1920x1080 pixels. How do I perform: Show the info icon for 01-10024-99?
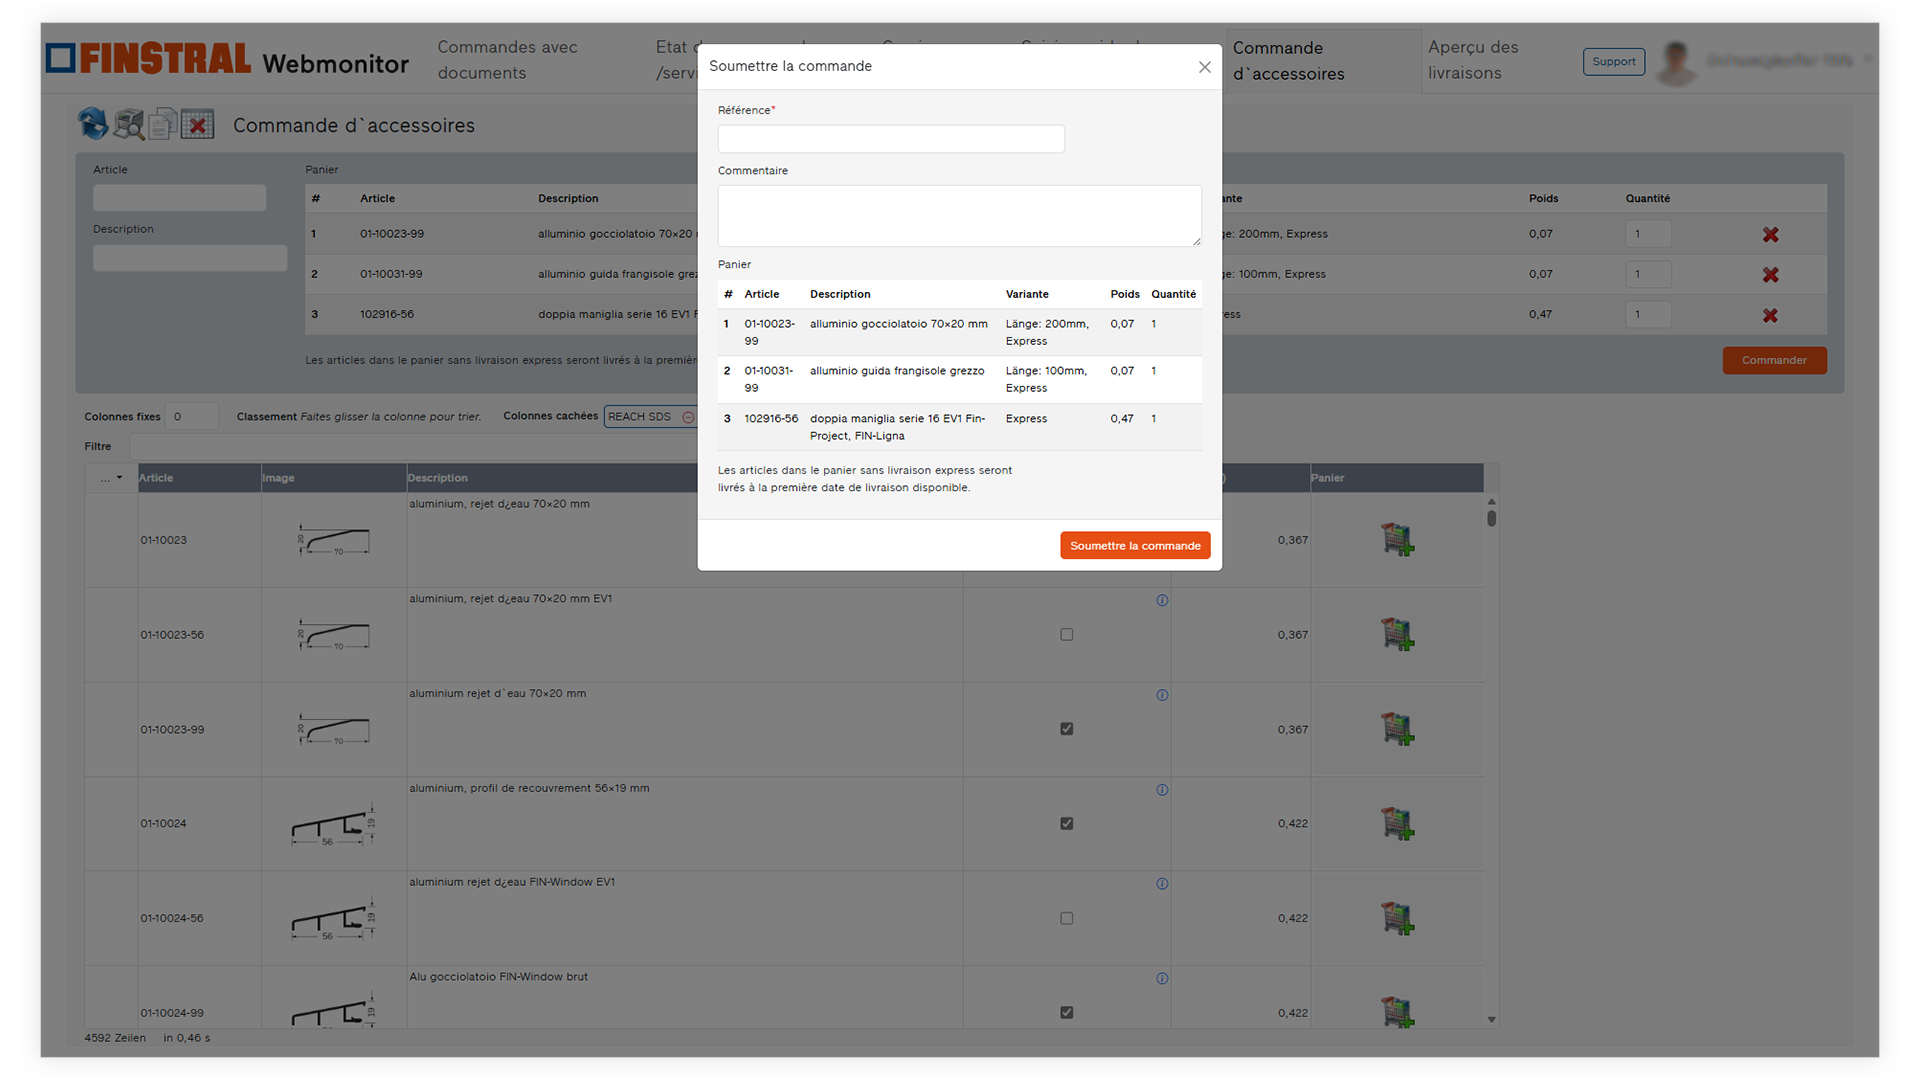1162,979
